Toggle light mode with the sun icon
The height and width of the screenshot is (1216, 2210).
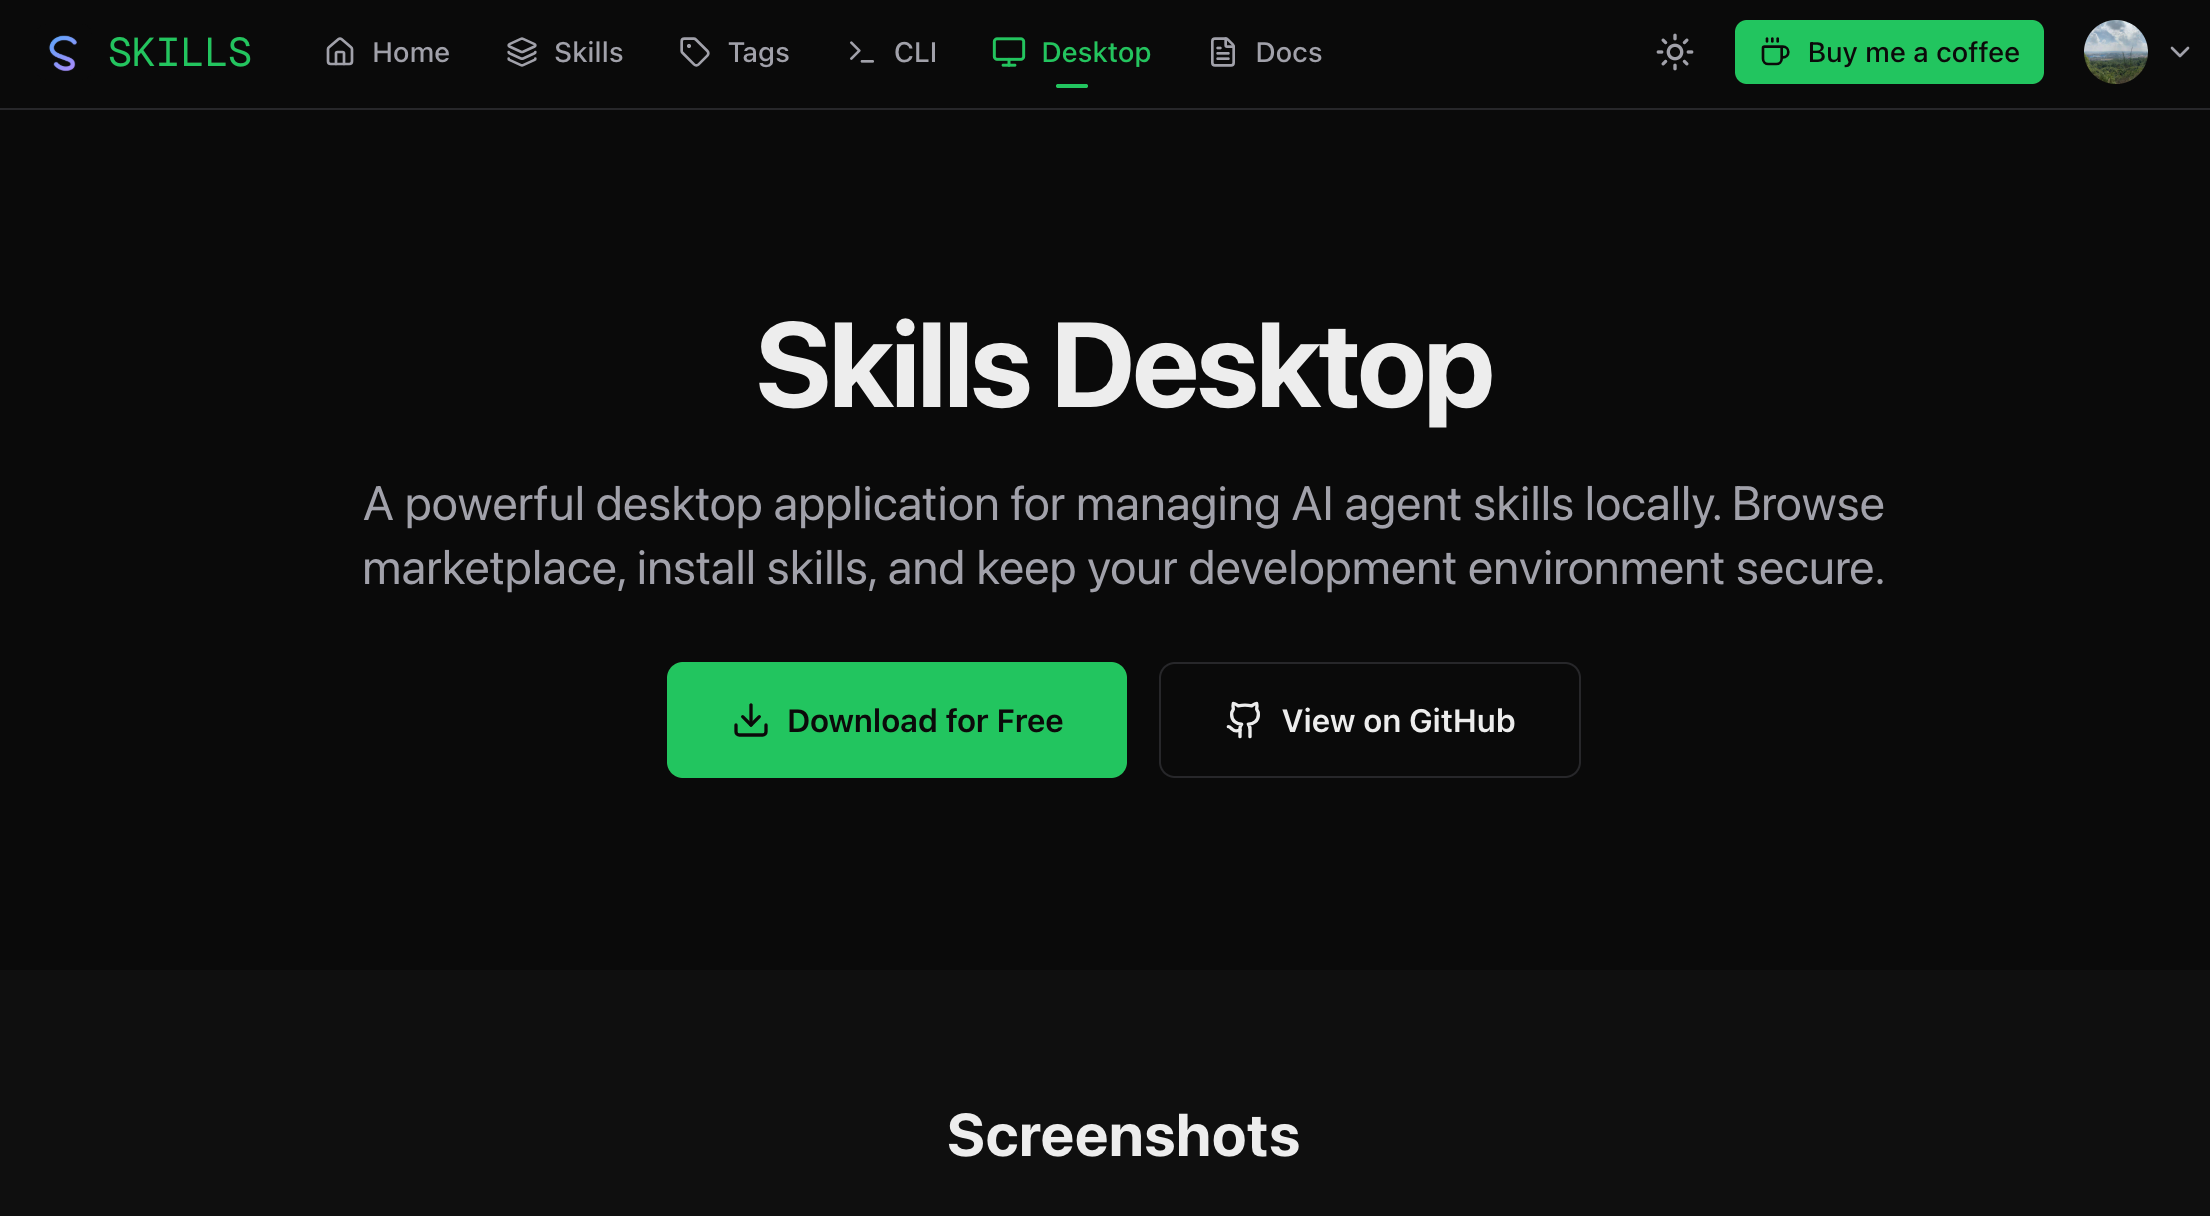pyautogui.click(x=1674, y=52)
